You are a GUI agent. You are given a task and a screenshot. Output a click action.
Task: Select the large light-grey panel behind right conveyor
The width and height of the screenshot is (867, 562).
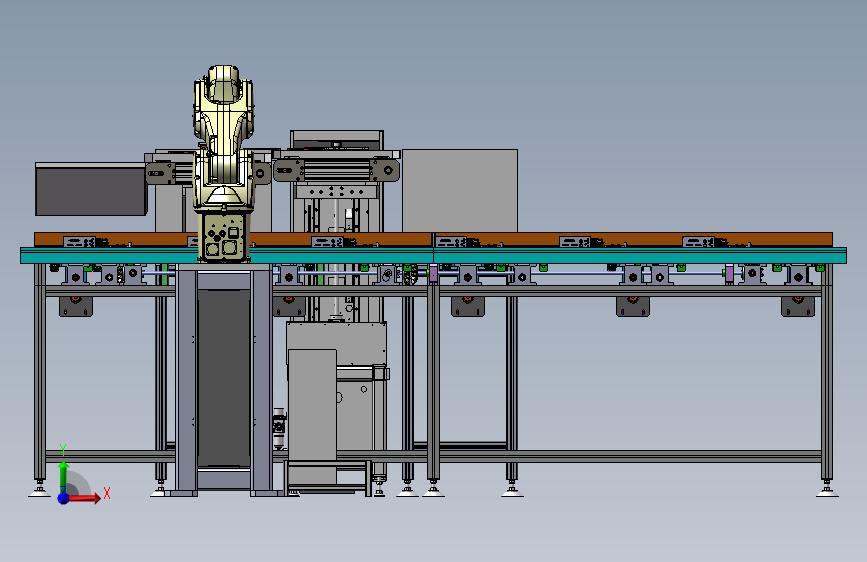[x=459, y=190]
